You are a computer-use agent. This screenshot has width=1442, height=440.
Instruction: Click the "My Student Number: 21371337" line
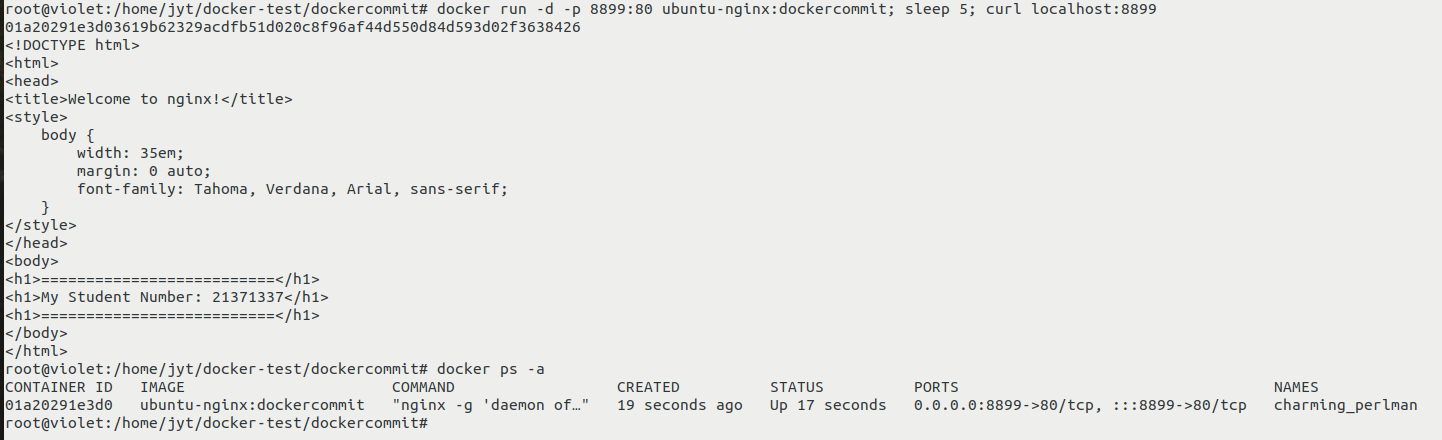(166, 297)
